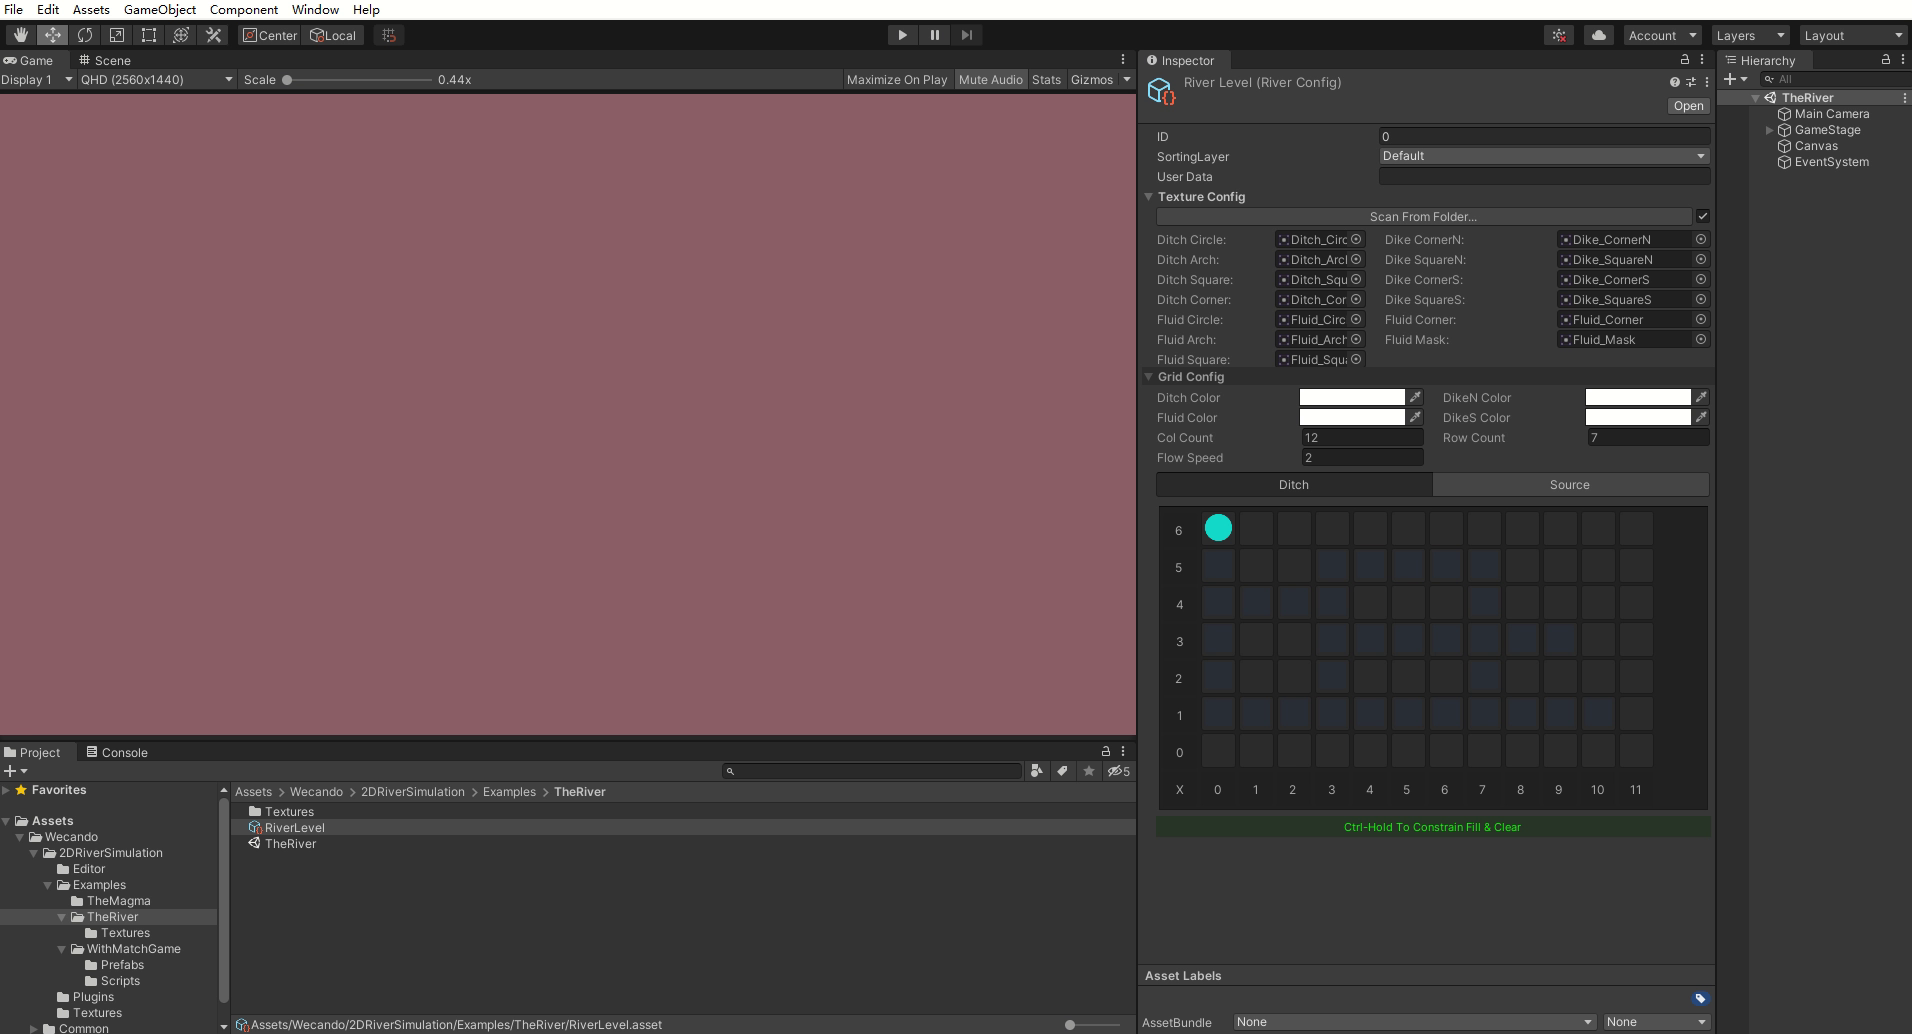Search by label in Project panel
This screenshot has width=1912, height=1034.
1062,770
